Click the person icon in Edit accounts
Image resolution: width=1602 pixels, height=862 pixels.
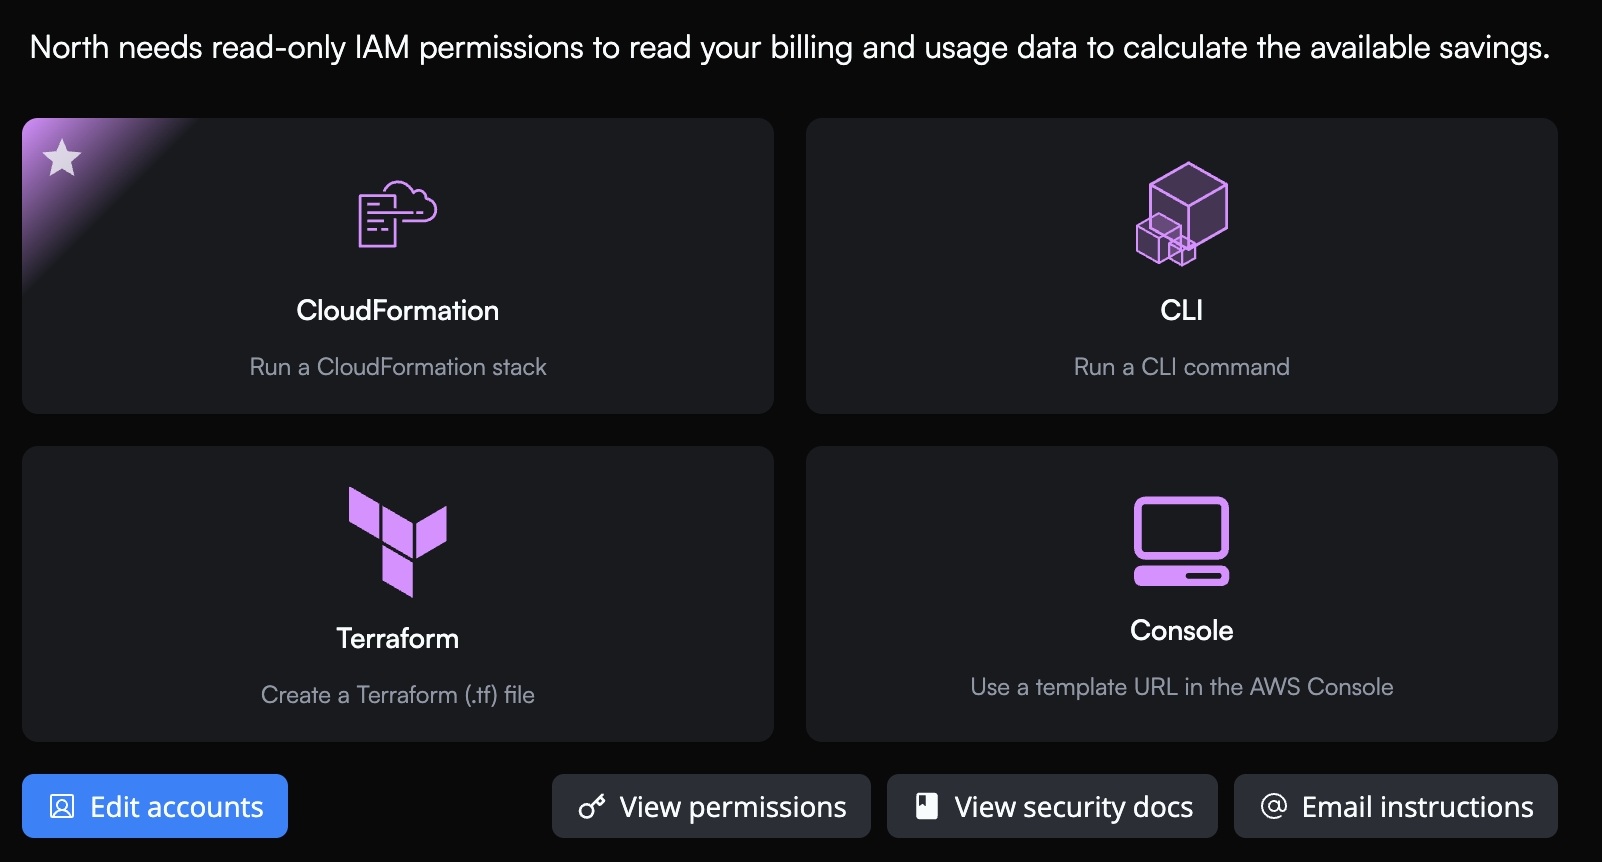point(62,807)
